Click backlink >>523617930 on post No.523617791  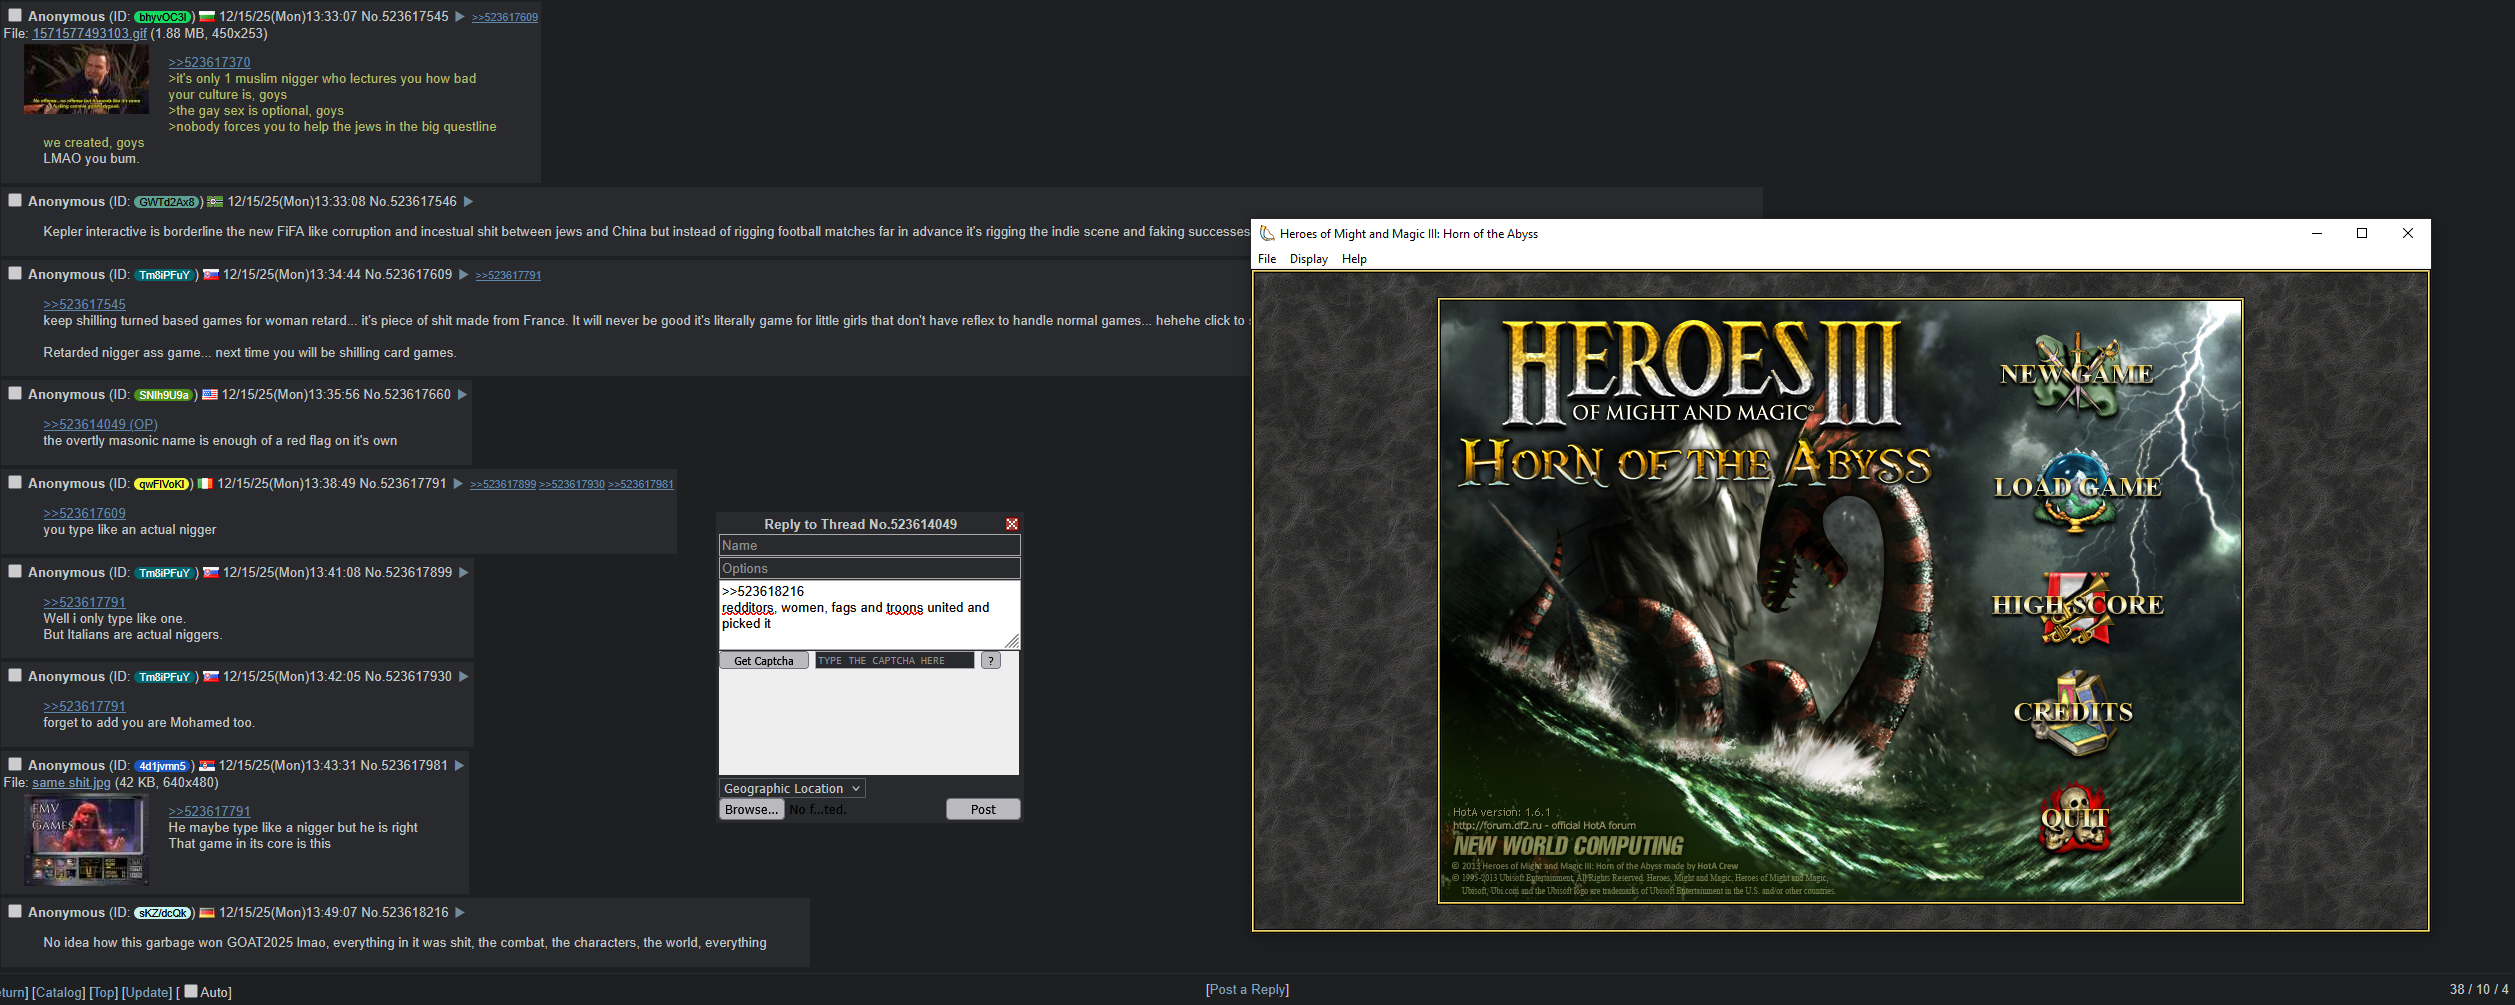tap(572, 485)
